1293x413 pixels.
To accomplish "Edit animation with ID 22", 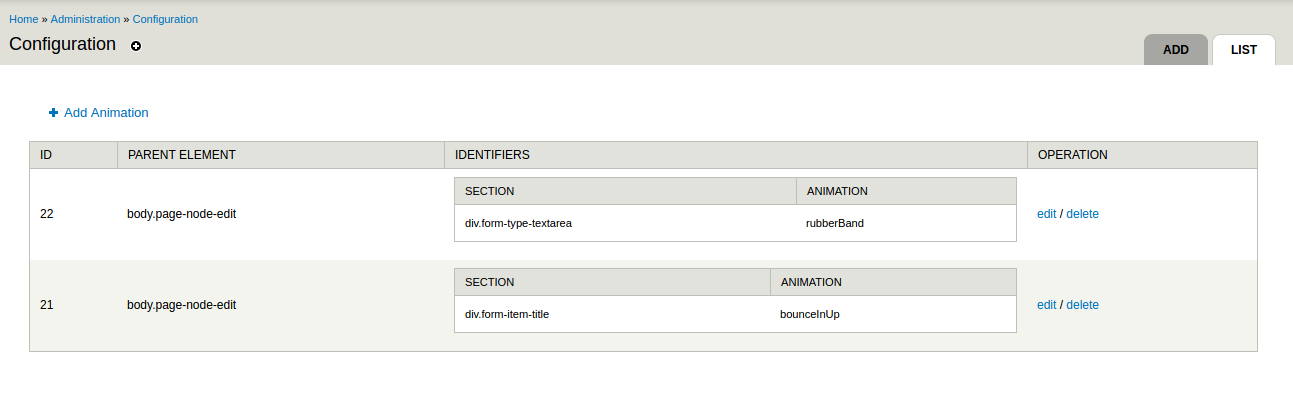I will (x=1047, y=214).
